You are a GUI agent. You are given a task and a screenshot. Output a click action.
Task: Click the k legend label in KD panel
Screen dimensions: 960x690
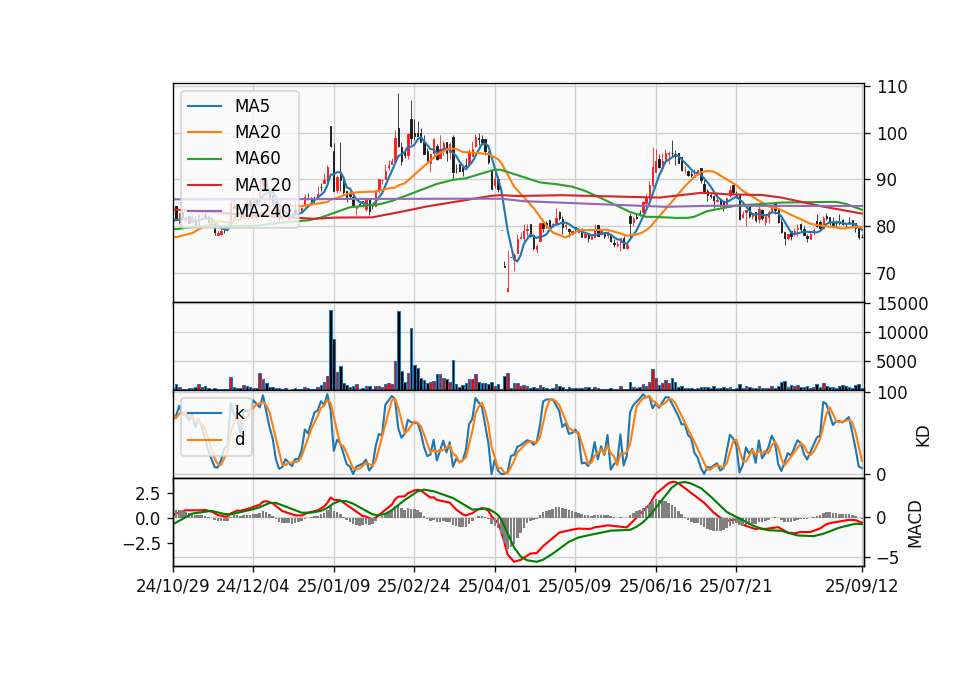pos(239,413)
